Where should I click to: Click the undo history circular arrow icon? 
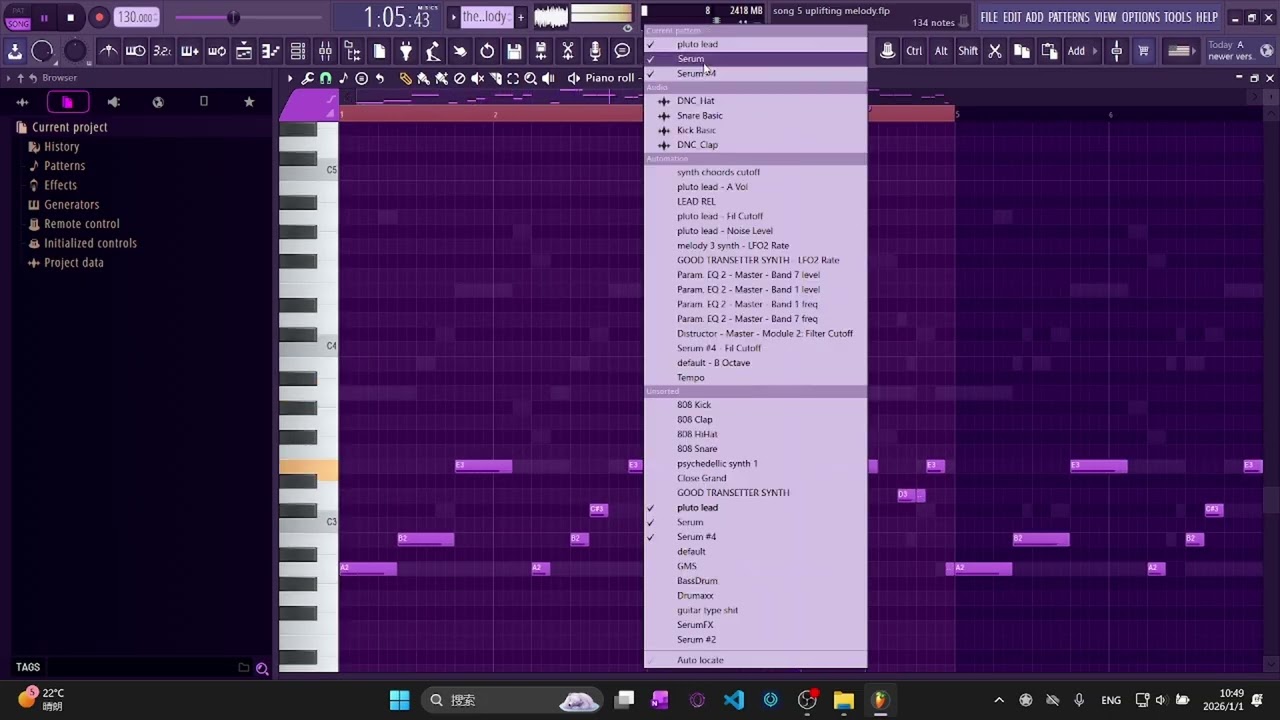click(x=487, y=51)
